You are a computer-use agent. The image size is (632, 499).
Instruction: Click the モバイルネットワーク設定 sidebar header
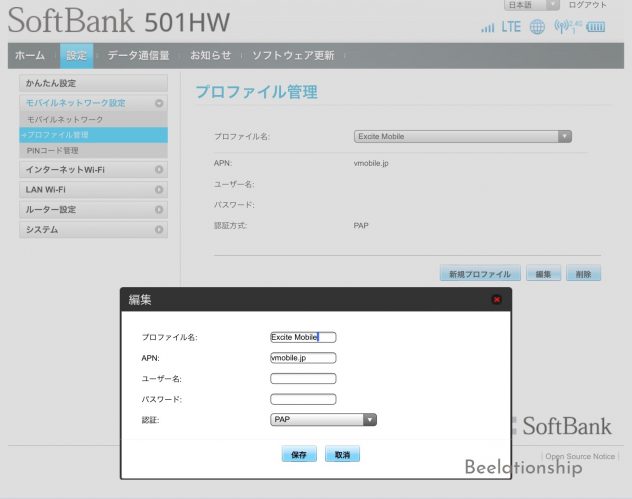[x=93, y=103]
